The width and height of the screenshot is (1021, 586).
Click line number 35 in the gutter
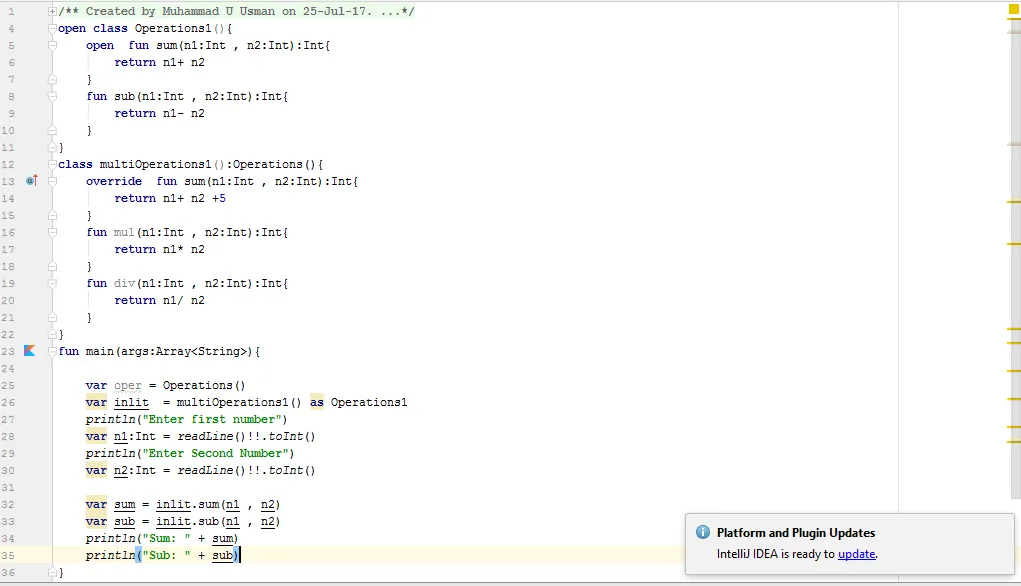[8, 555]
